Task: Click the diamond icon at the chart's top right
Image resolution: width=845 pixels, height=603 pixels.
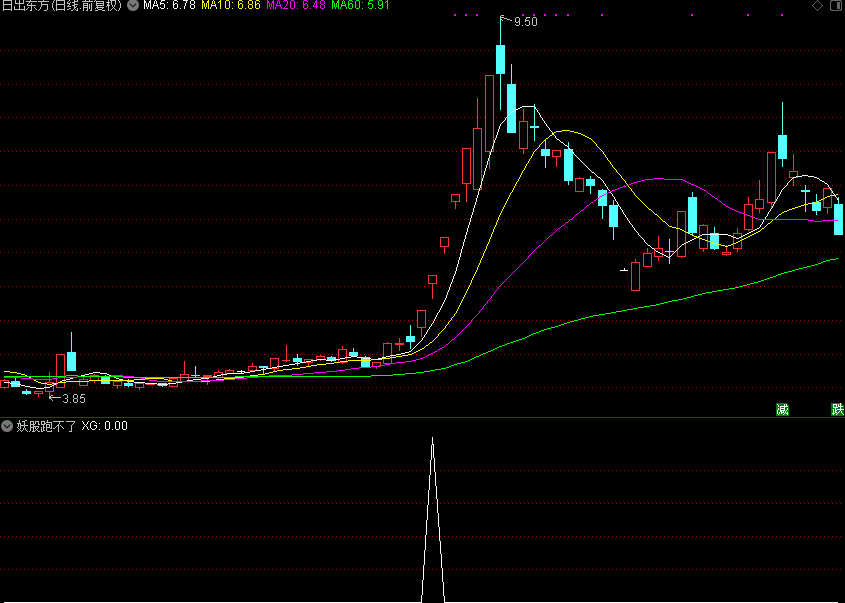Action: [818, 6]
